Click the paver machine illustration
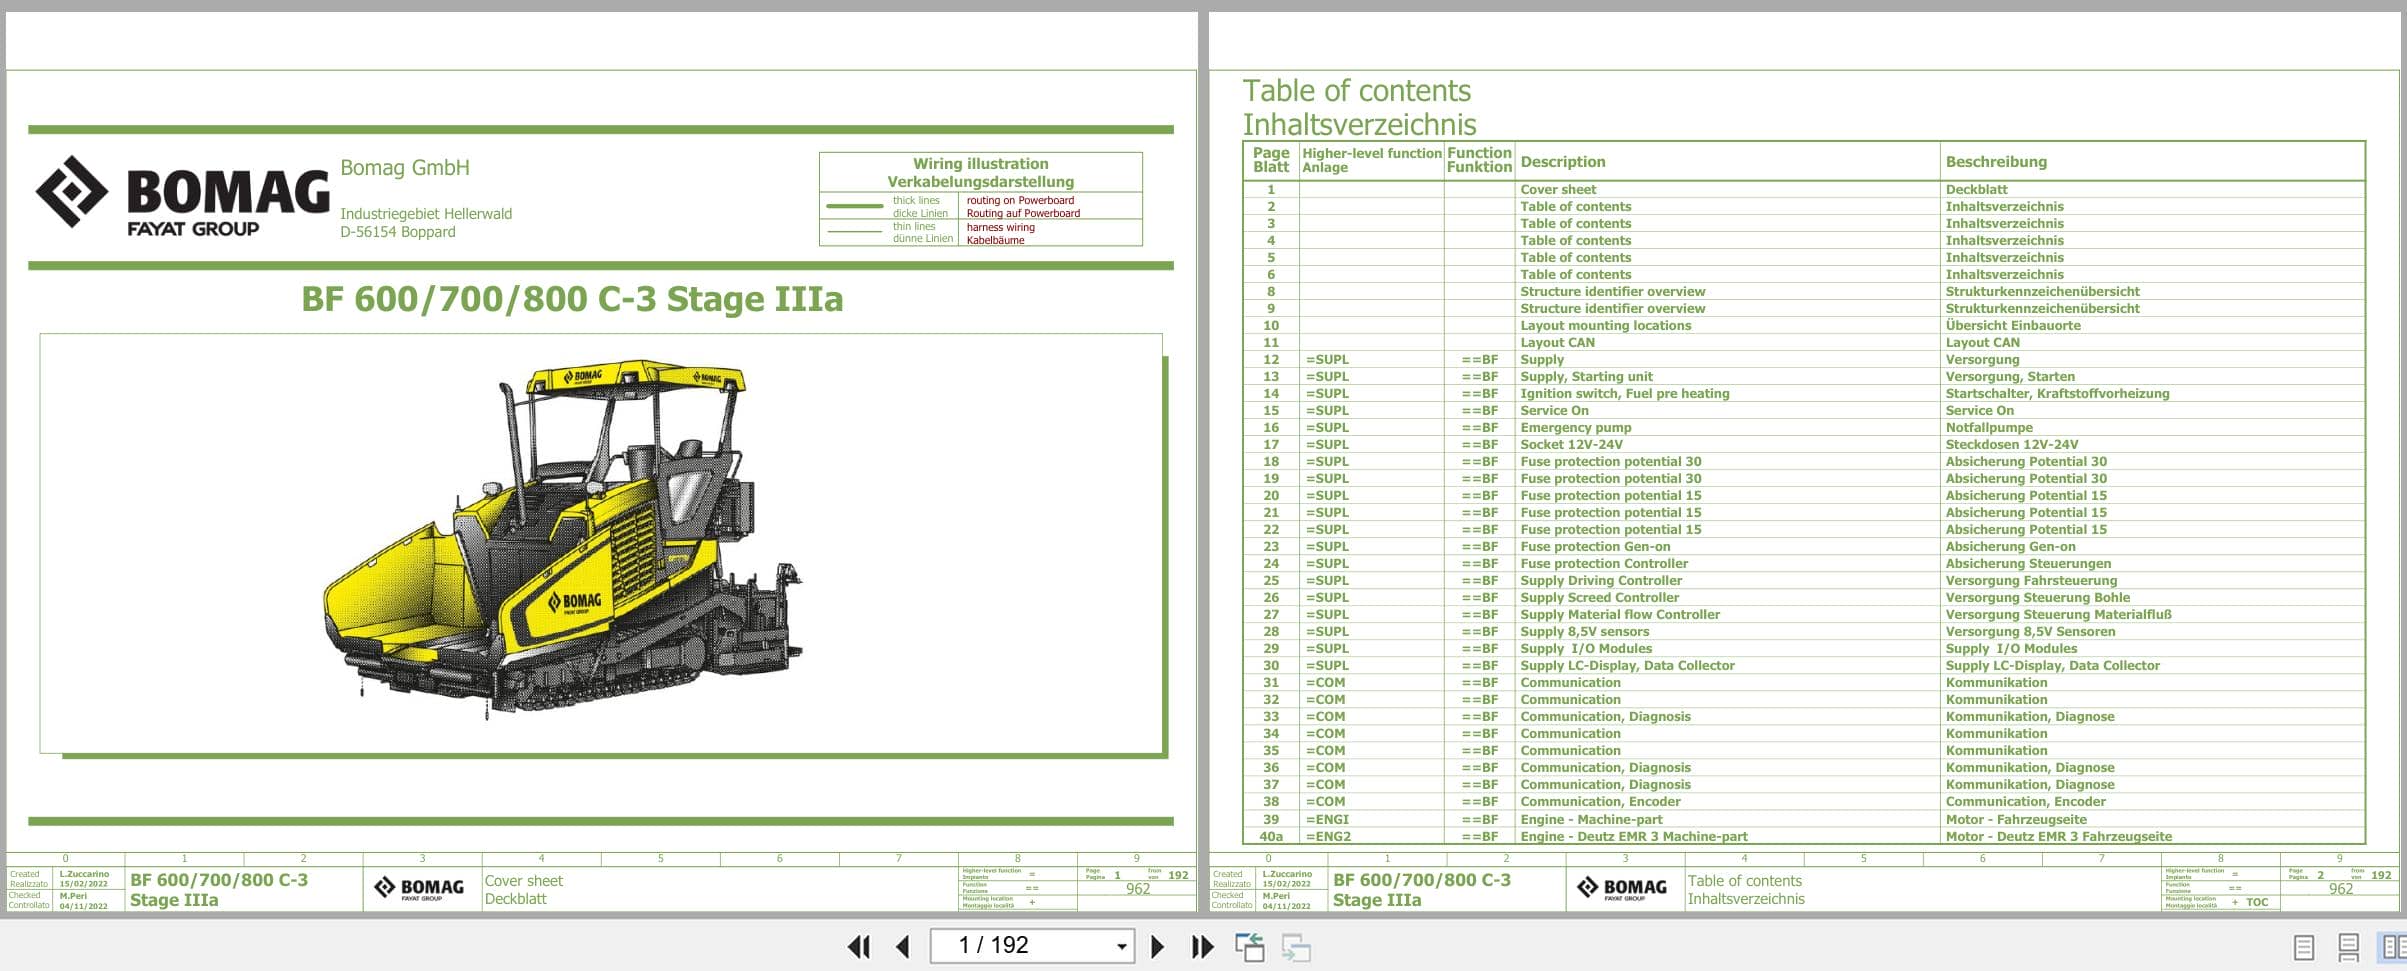 563,540
